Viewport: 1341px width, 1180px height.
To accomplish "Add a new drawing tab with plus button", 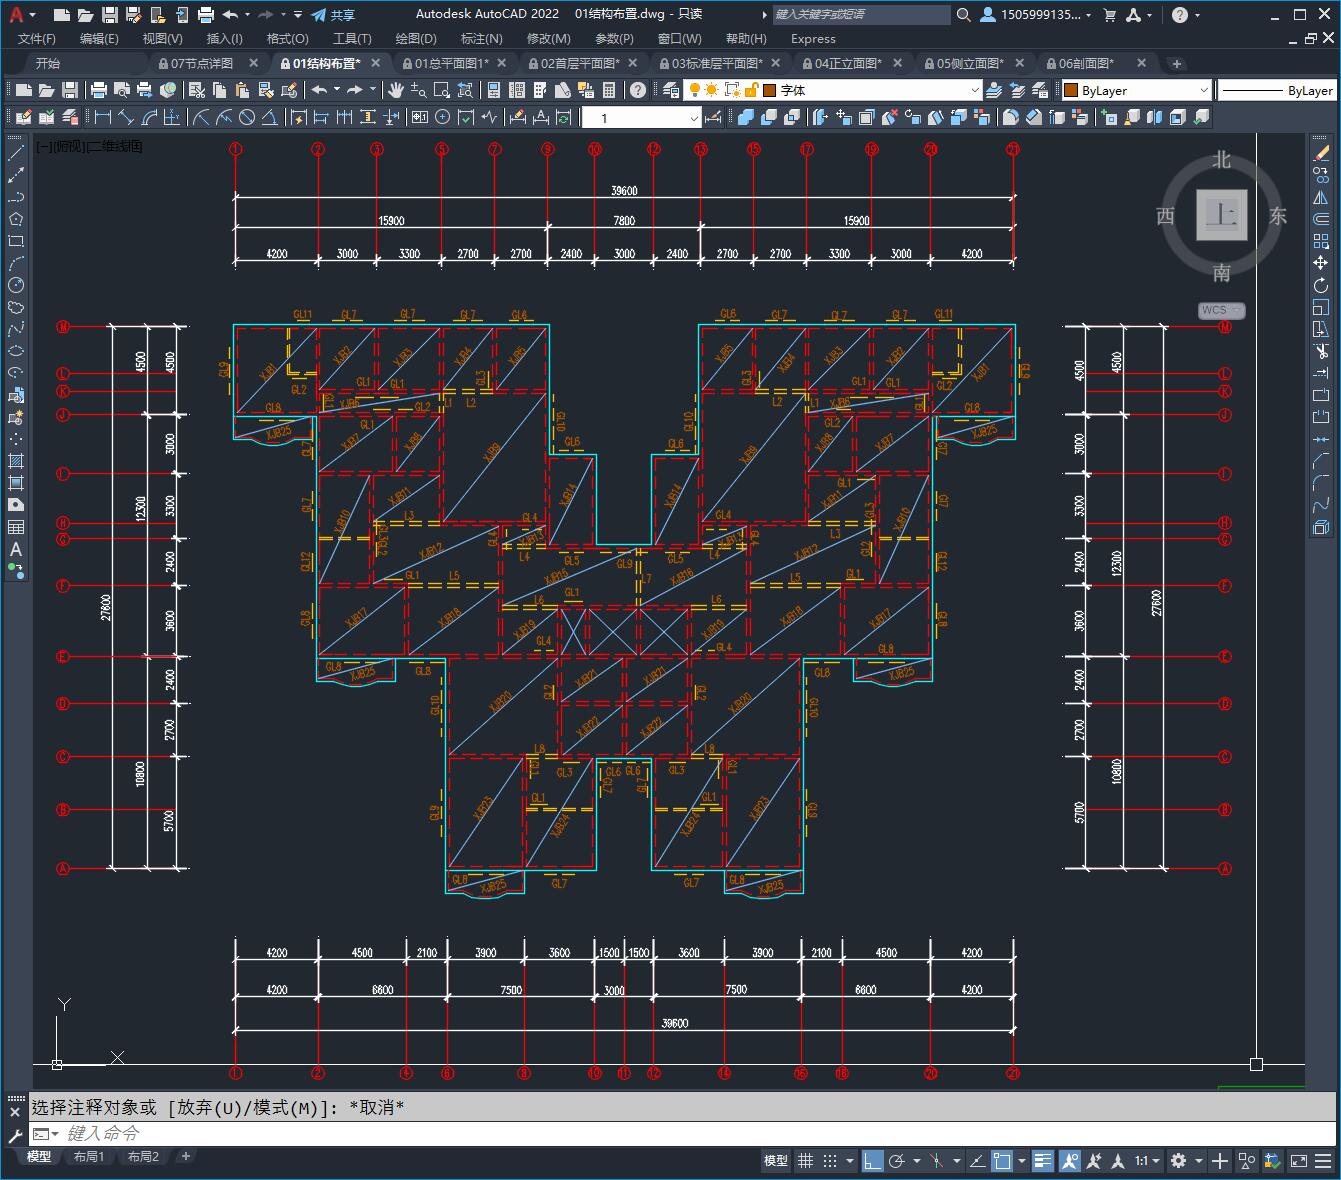I will (x=1177, y=63).
